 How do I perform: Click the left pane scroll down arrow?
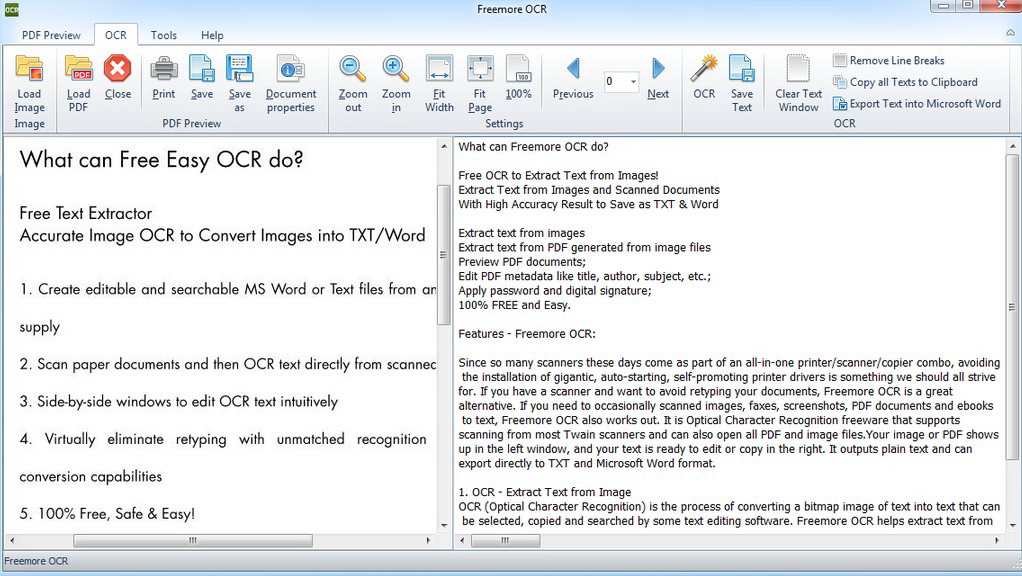[444, 525]
